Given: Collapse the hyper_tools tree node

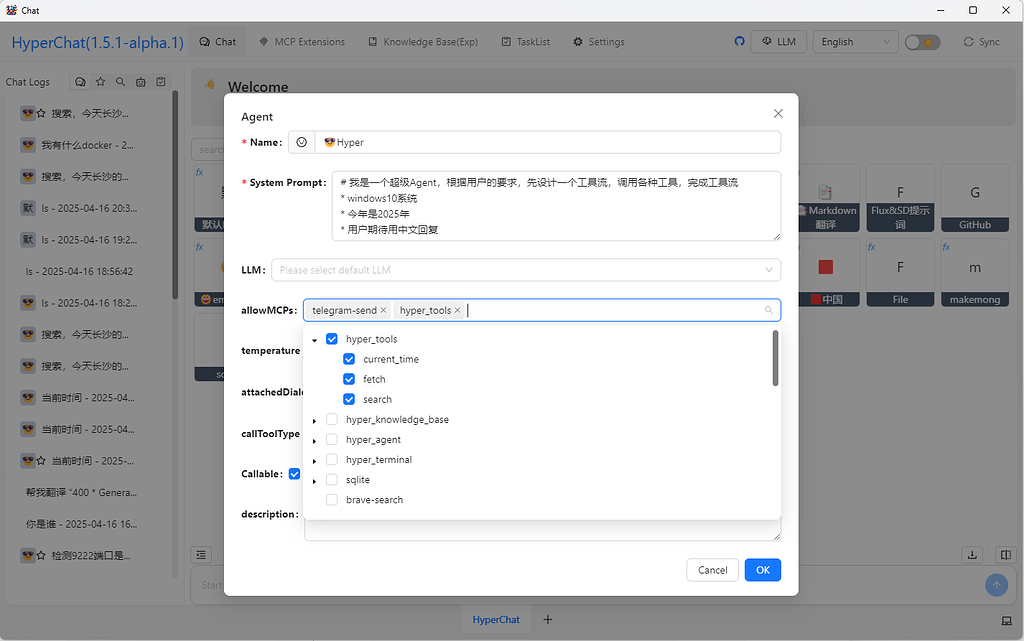Looking at the screenshot, I should click(315, 340).
